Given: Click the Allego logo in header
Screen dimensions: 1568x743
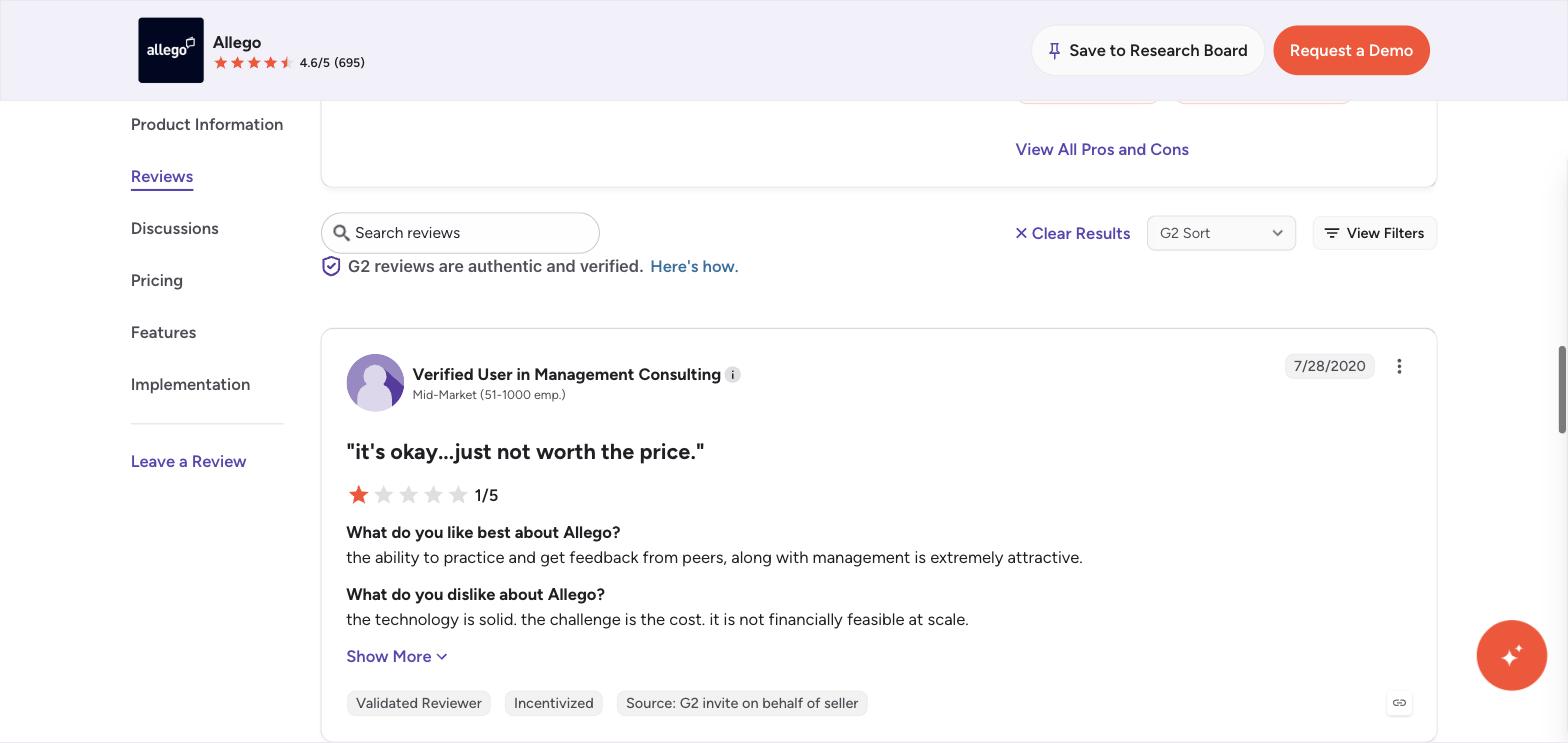Looking at the screenshot, I should (171, 50).
